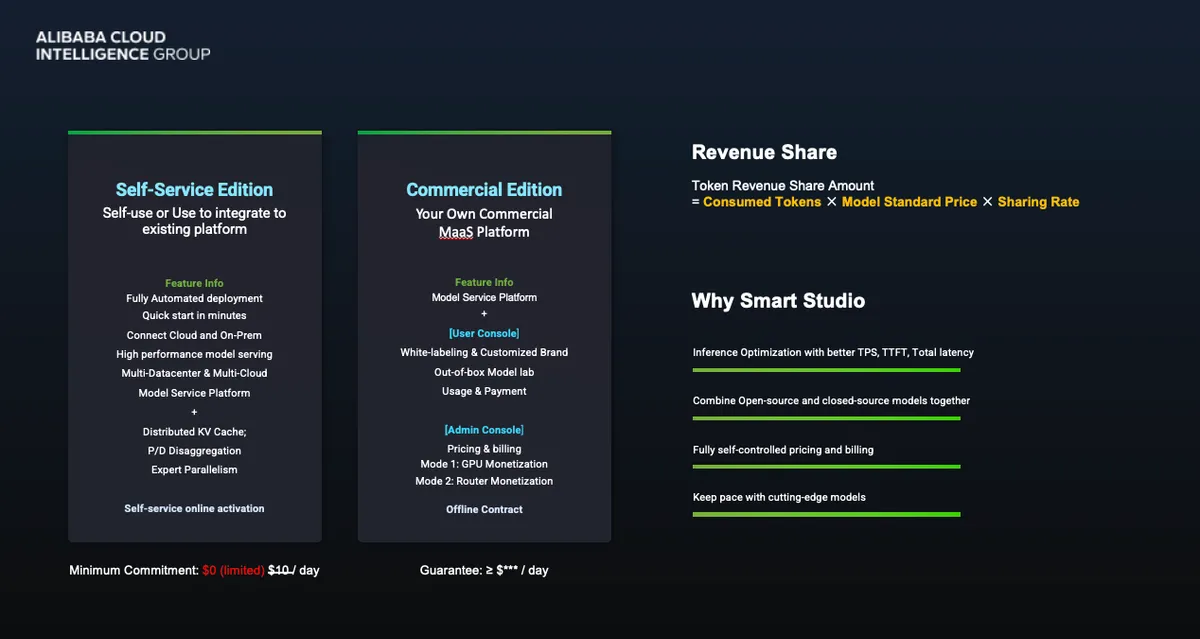
Task: Click the green bar under Inference Optimization
Action: coord(826,370)
